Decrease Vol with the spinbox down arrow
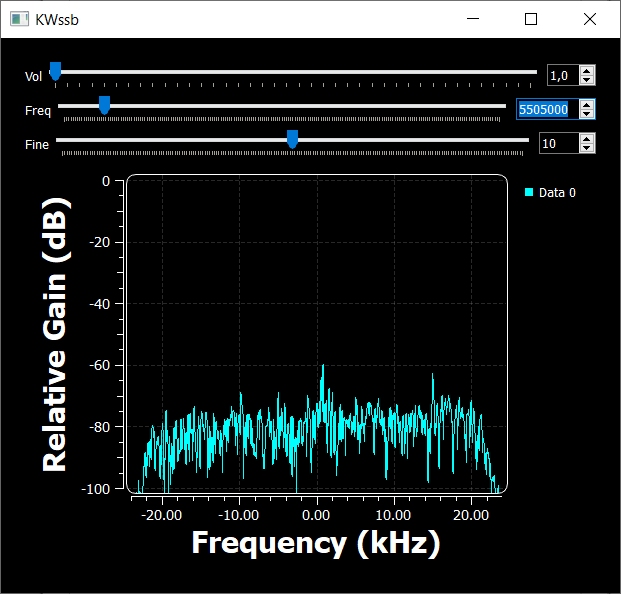Image resolution: width=621 pixels, height=594 pixels. coord(587,80)
